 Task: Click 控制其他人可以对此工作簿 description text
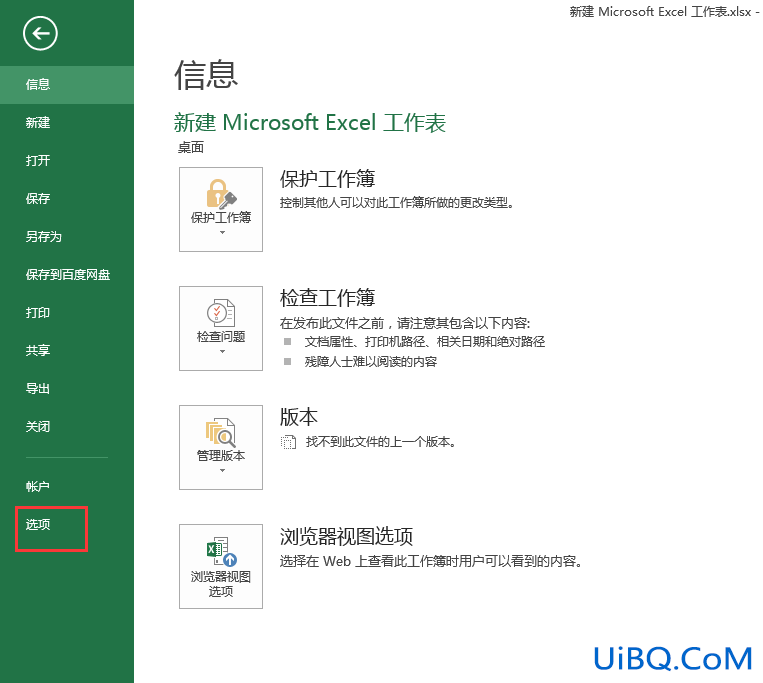click(397, 203)
